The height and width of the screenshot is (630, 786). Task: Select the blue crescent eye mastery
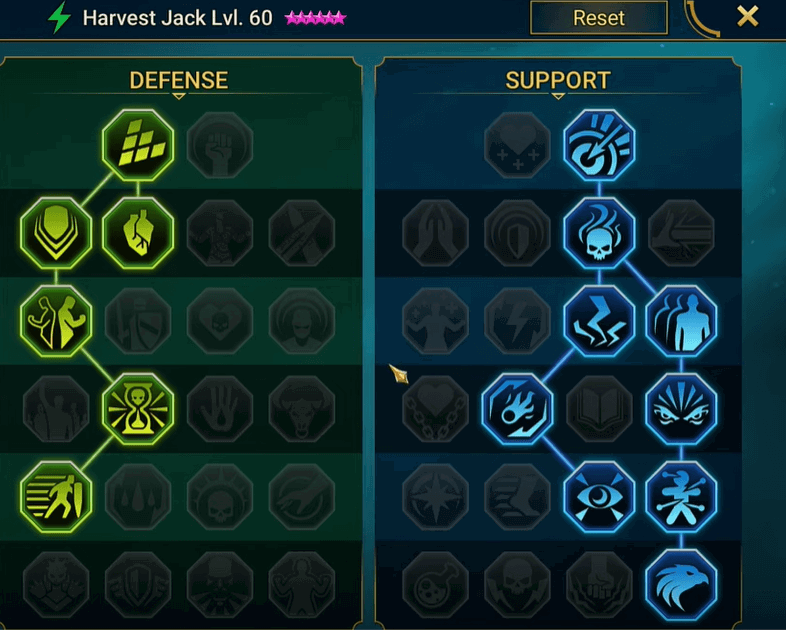click(x=599, y=497)
